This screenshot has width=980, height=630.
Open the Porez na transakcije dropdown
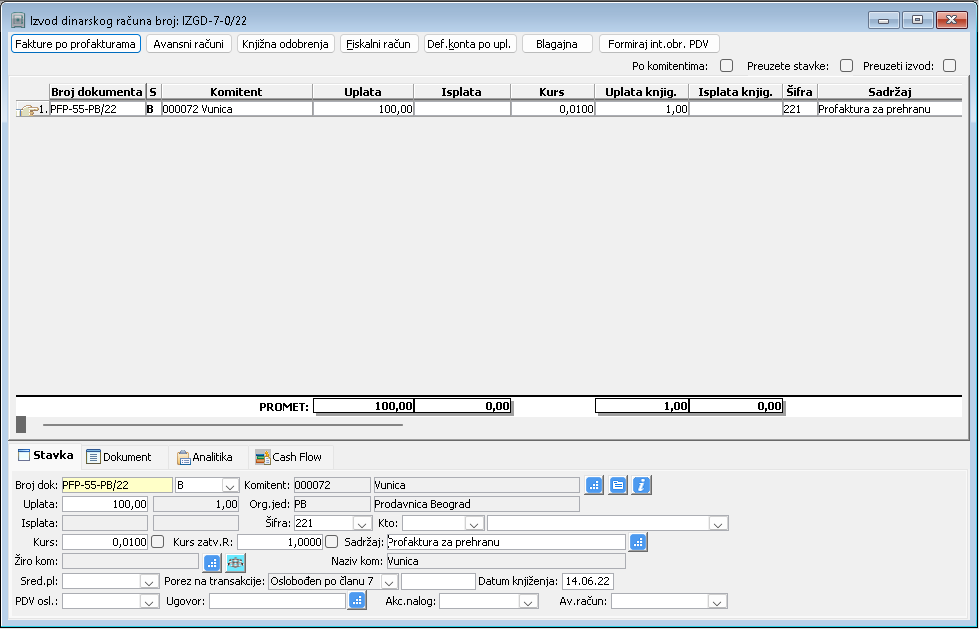click(x=389, y=582)
